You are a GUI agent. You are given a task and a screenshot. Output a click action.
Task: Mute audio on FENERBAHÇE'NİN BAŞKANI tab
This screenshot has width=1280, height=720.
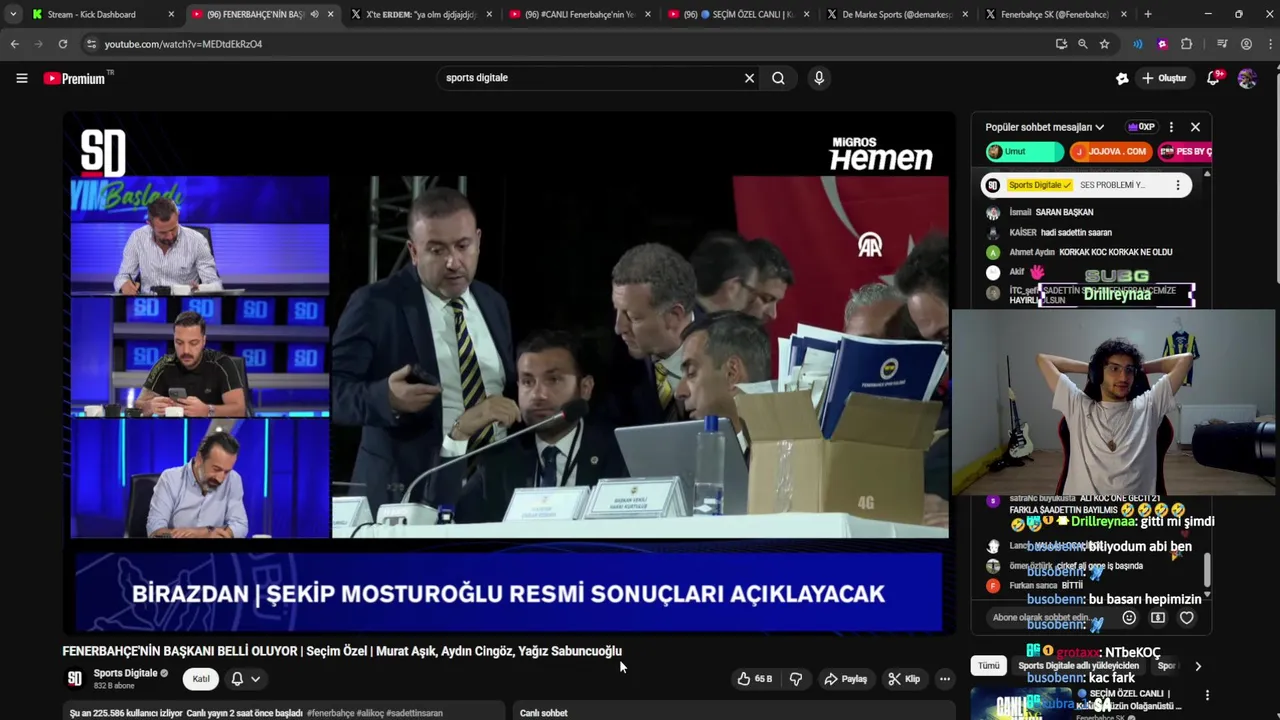coord(314,14)
